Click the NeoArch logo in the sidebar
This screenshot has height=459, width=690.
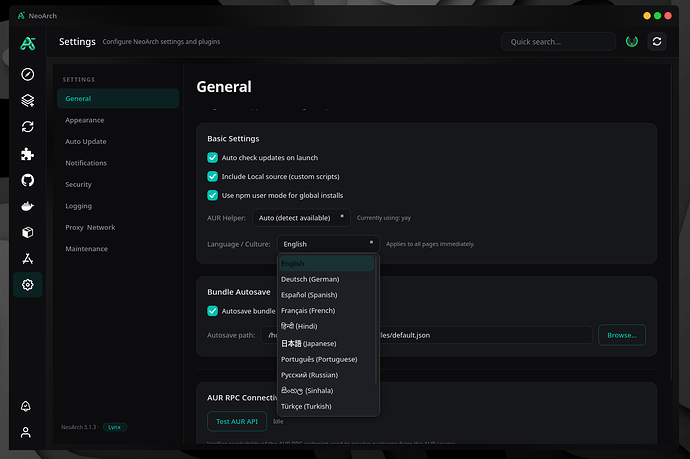click(x=28, y=43)
